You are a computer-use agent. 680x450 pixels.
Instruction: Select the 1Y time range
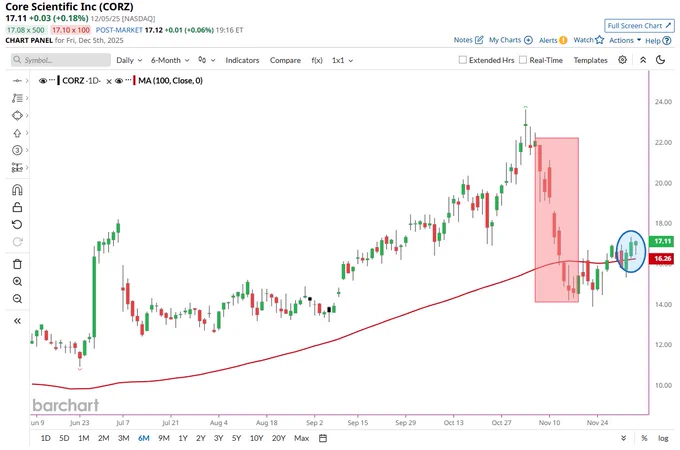pos(183,438)
